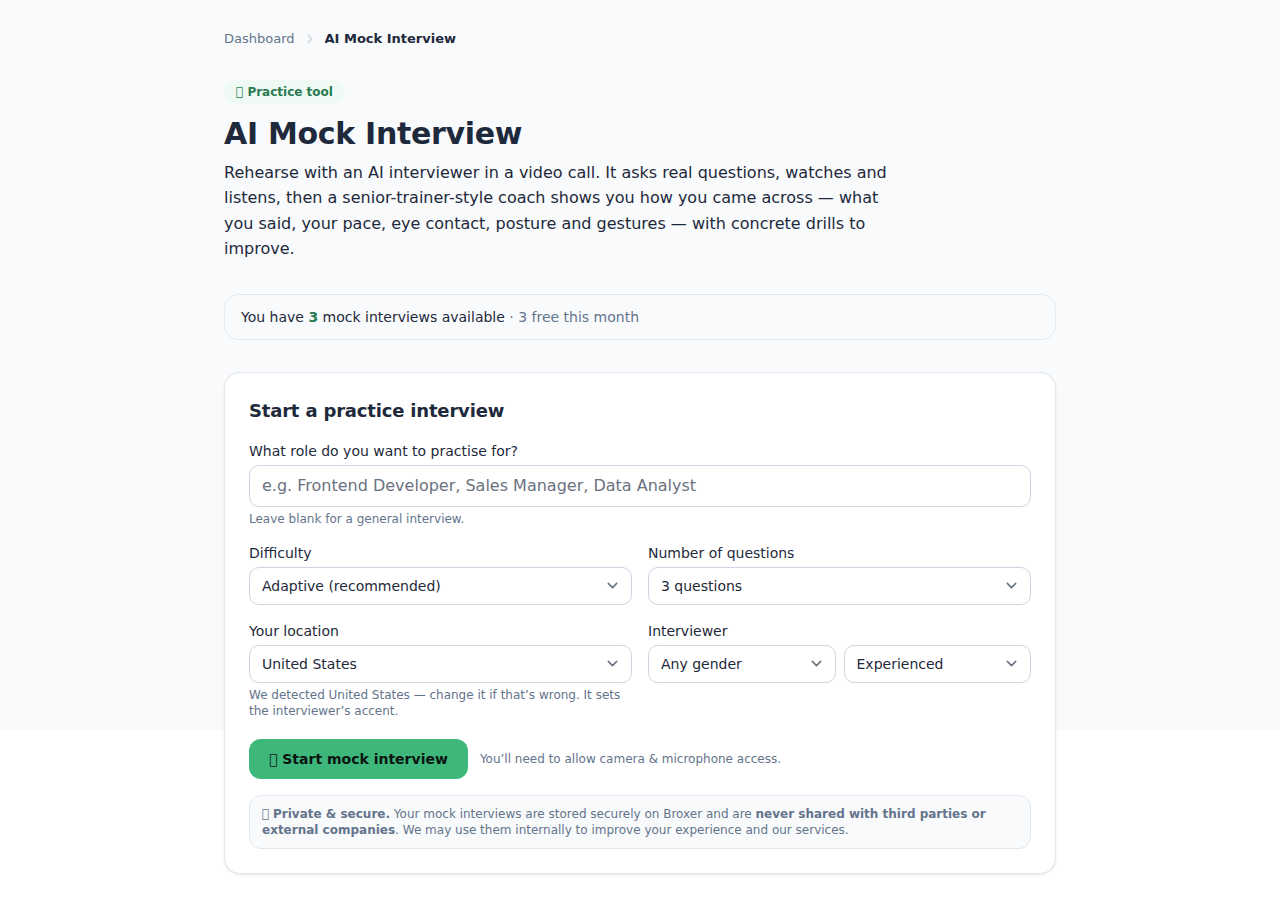Click the breadcrumb separator chevron

[310, 39]
